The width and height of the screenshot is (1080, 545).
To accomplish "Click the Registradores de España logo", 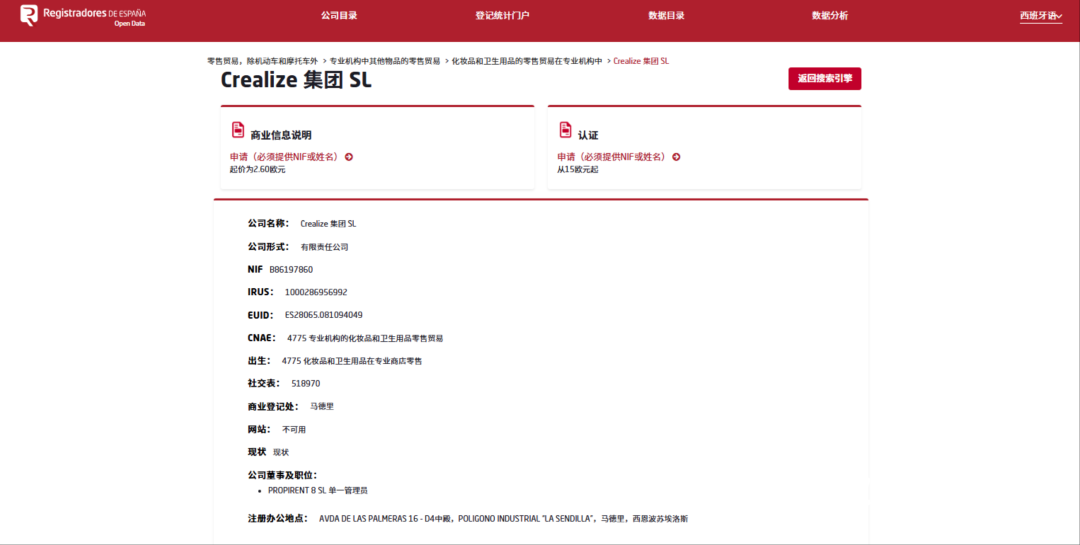I will click(82, 15).
